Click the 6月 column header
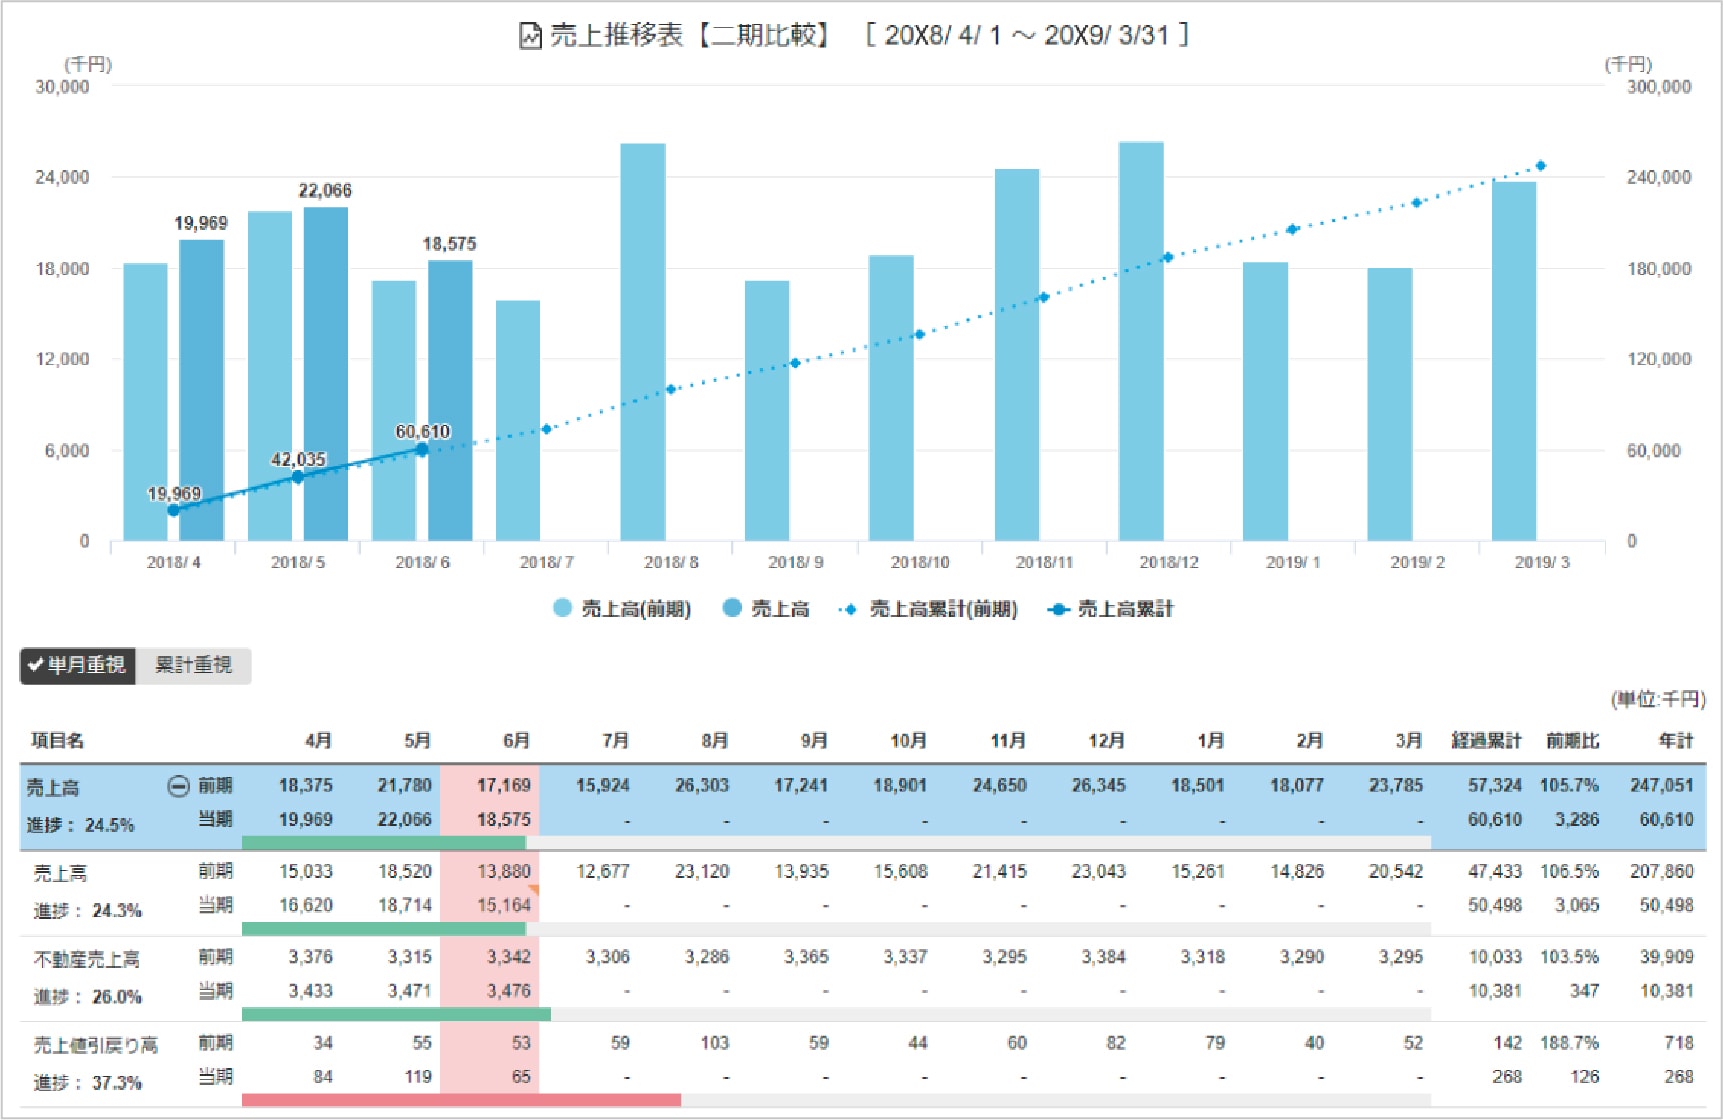 click(516, 741)
